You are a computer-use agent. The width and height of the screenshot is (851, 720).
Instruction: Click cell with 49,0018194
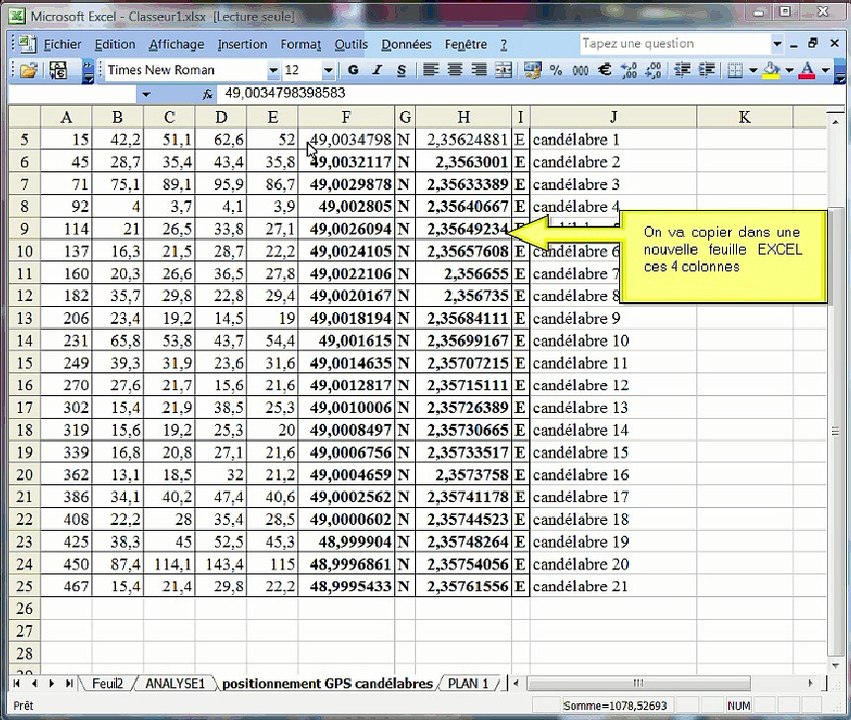tap(346, 318)
